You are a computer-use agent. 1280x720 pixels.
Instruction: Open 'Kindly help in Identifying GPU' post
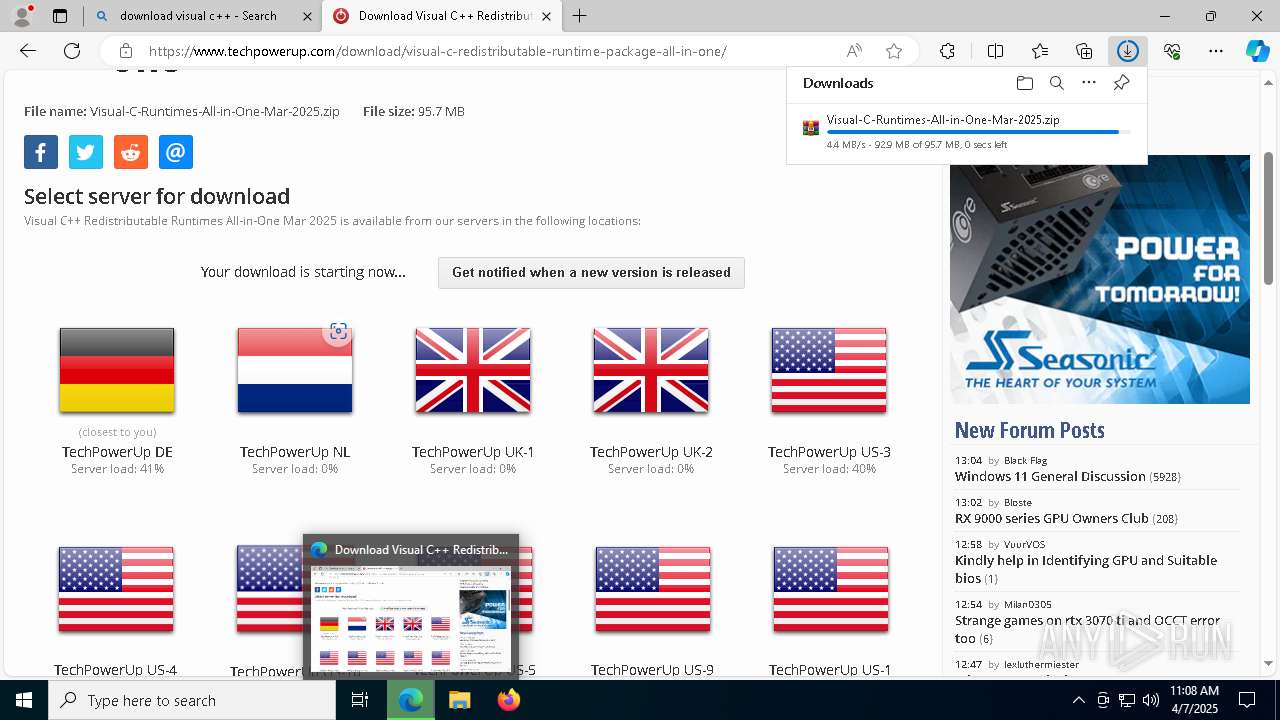1086,569
